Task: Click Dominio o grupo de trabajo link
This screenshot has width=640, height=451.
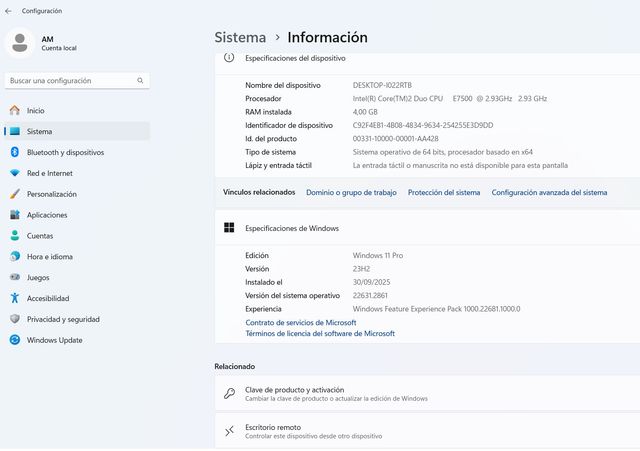Action: click(x=351, y=192)
